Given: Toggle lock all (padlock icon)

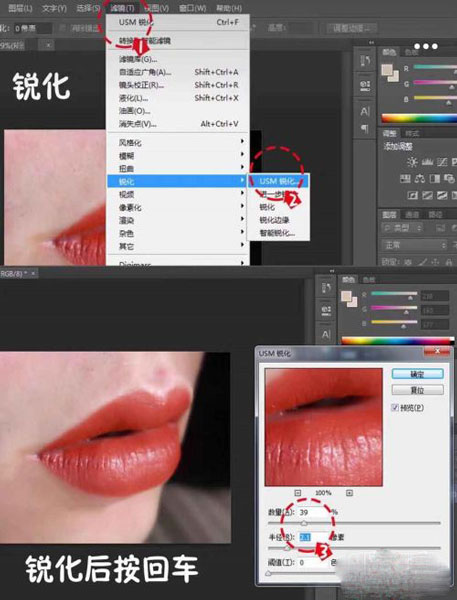Looking at the screenshot, I should [449, 262].
